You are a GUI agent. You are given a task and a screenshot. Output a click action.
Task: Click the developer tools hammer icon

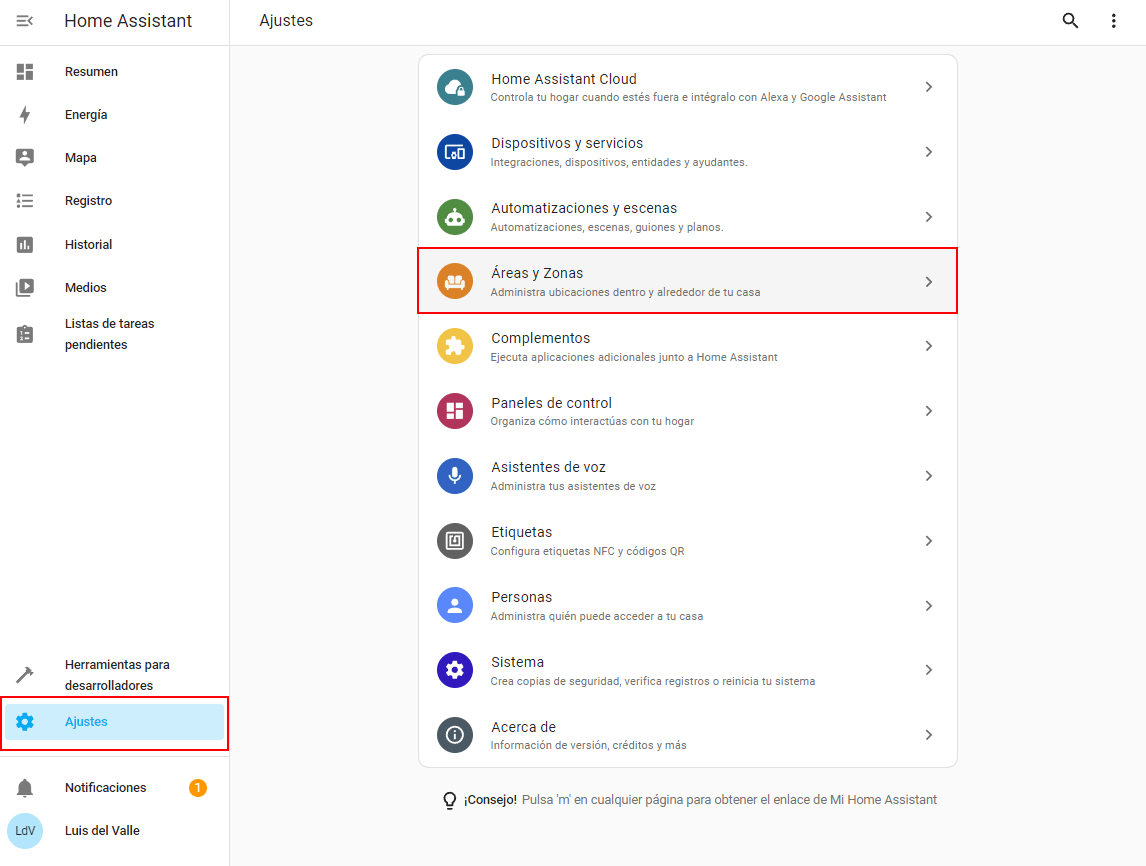pyautogui.click(x=25, y=675)
